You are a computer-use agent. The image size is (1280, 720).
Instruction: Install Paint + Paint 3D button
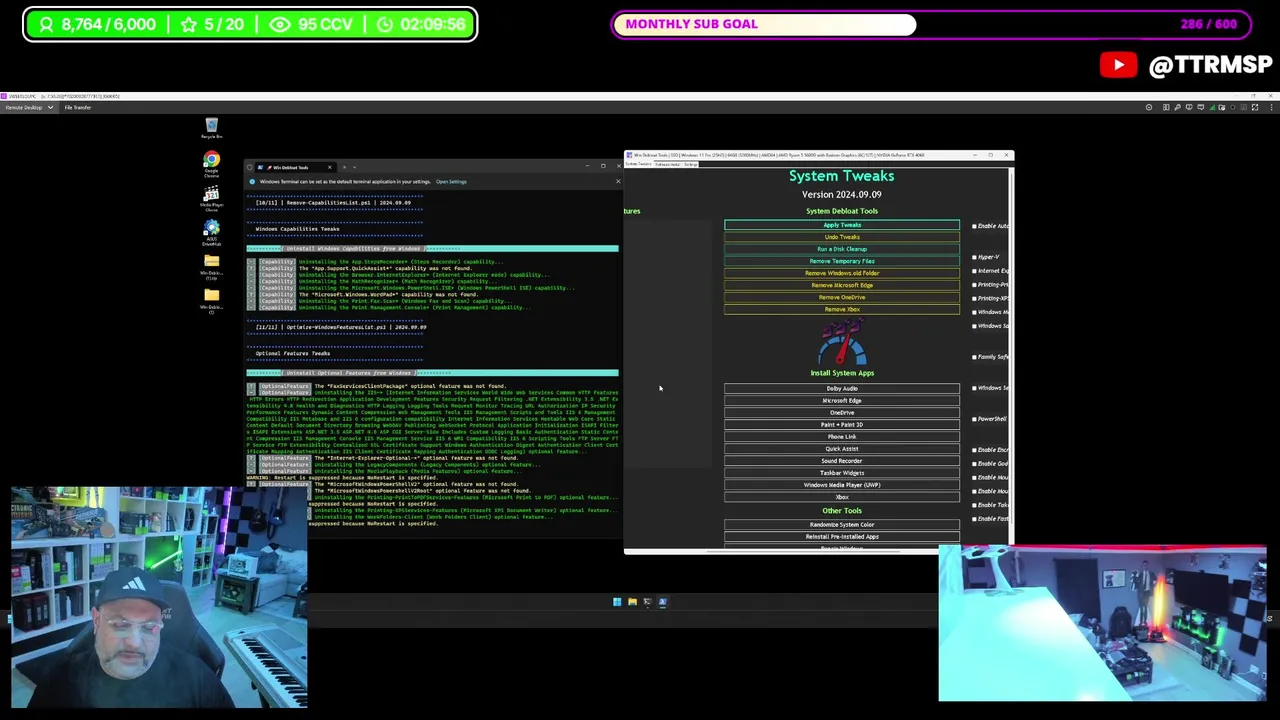[x=842, y=424]
